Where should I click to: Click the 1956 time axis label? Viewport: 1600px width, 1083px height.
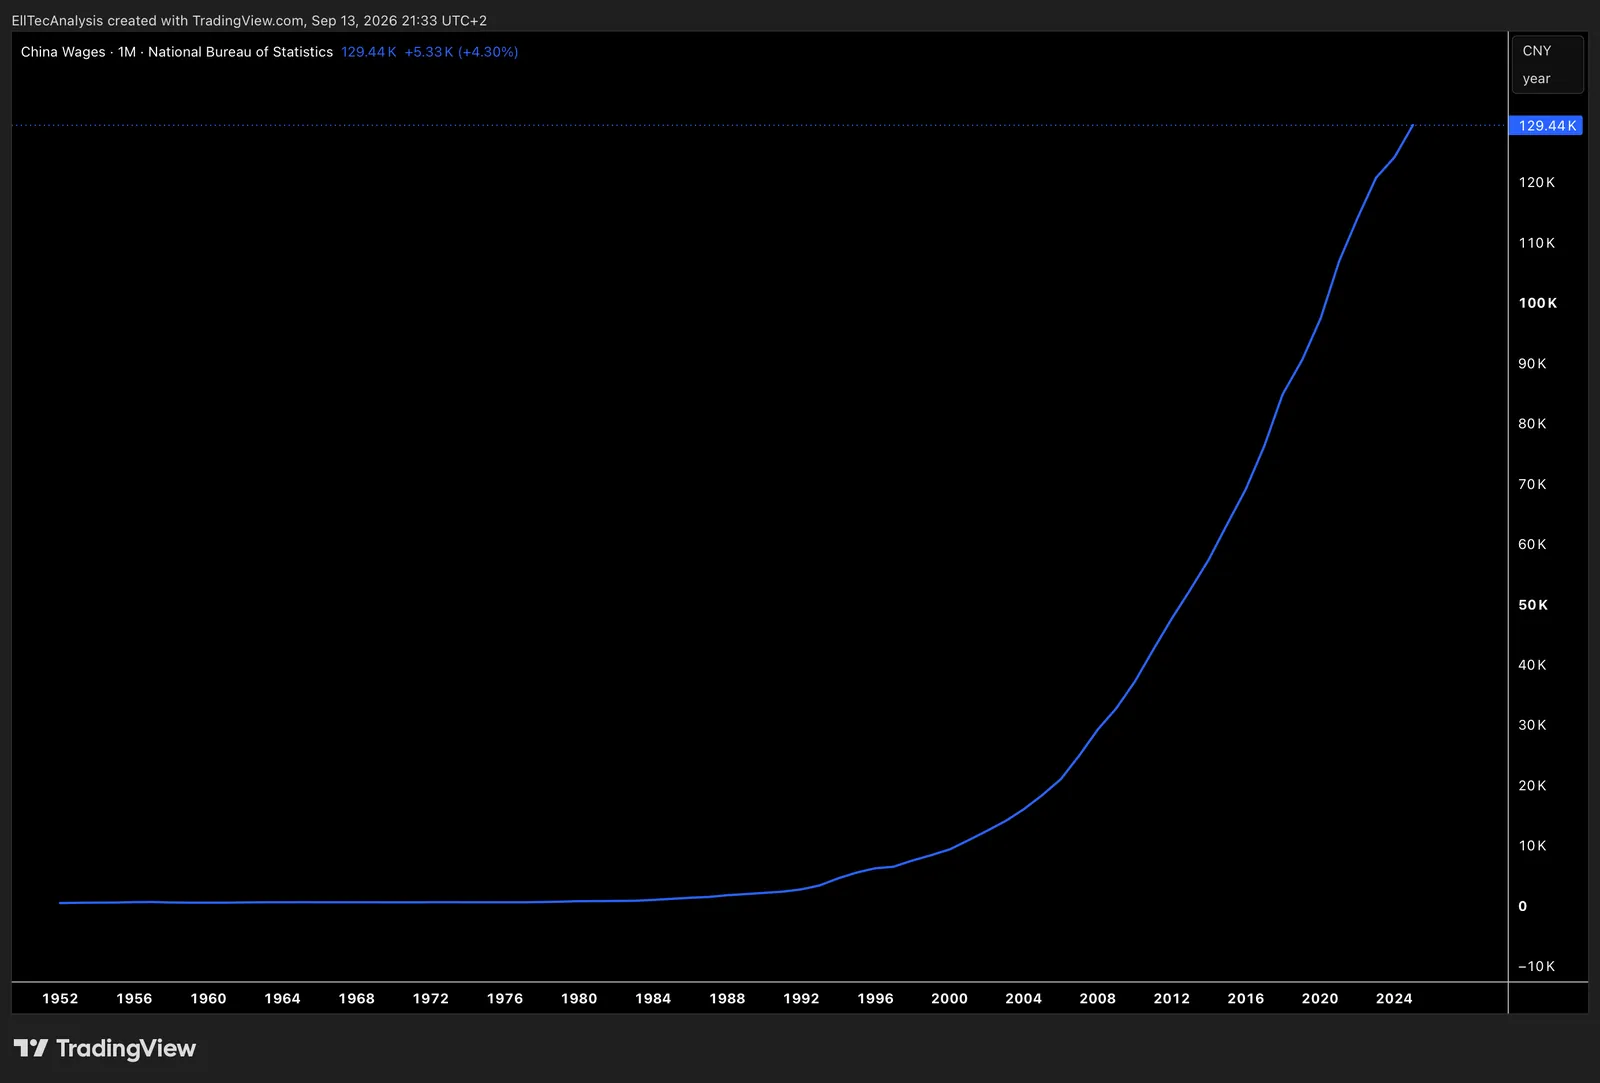pos(134,999)
